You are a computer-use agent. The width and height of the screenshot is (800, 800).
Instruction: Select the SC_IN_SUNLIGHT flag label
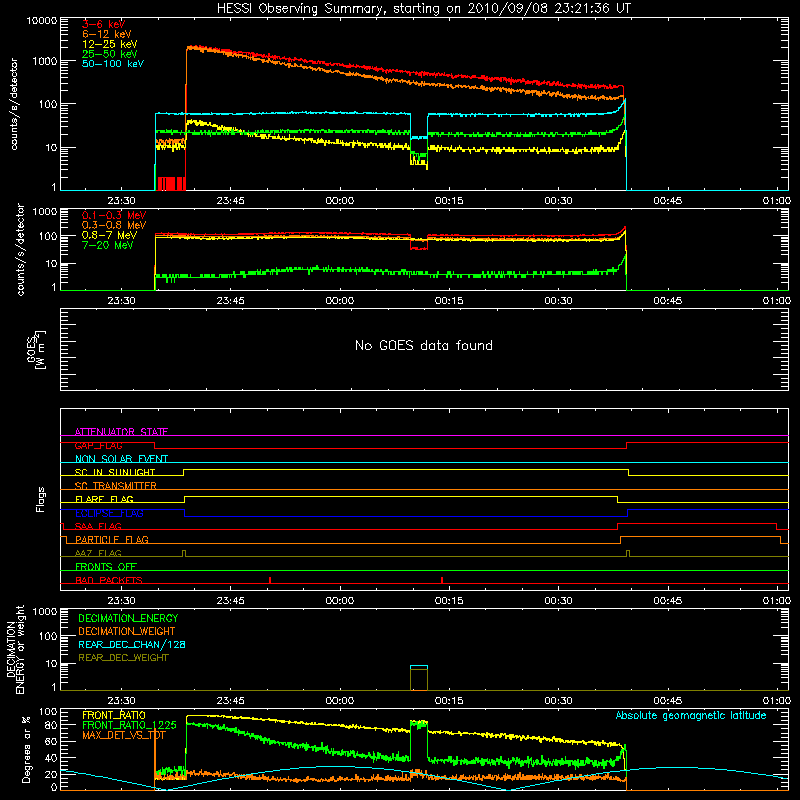[x=115, y=472]
